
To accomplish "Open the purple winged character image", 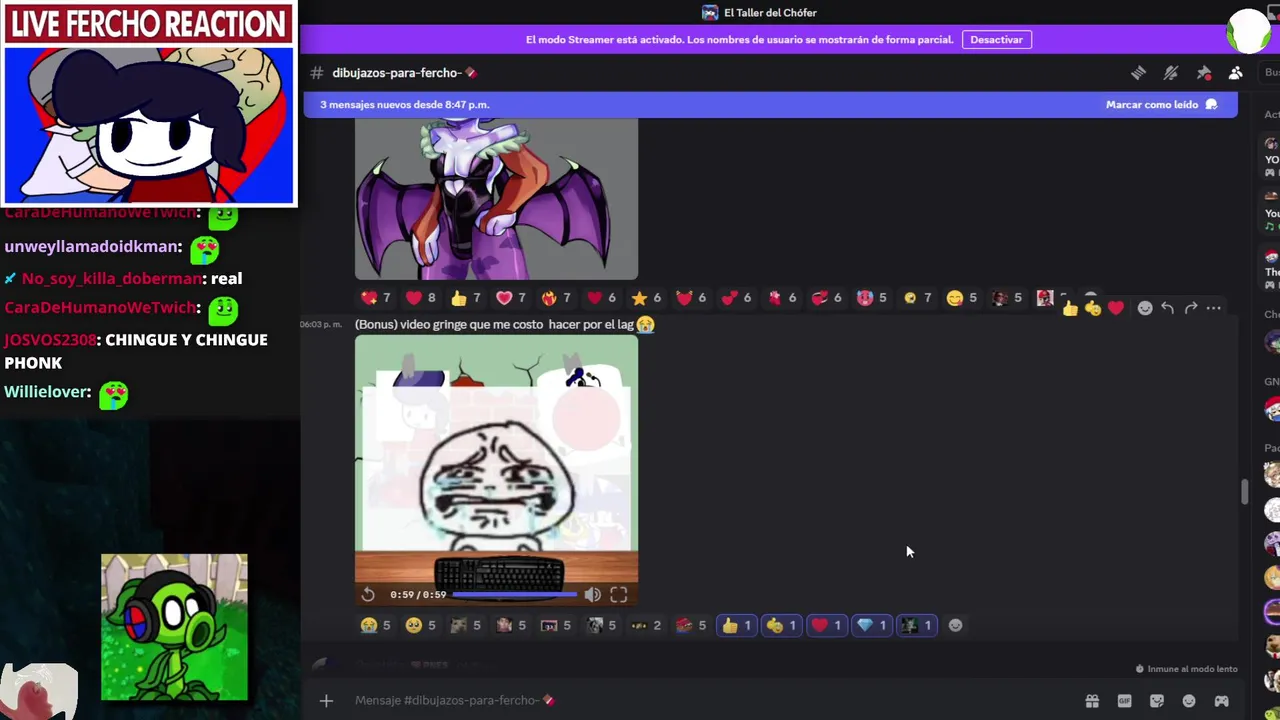I will [496, 199].
